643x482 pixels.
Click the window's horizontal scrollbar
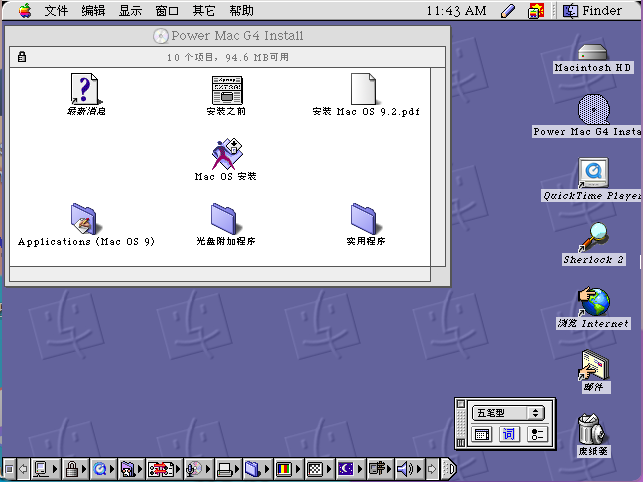click(x=220, y=274)
